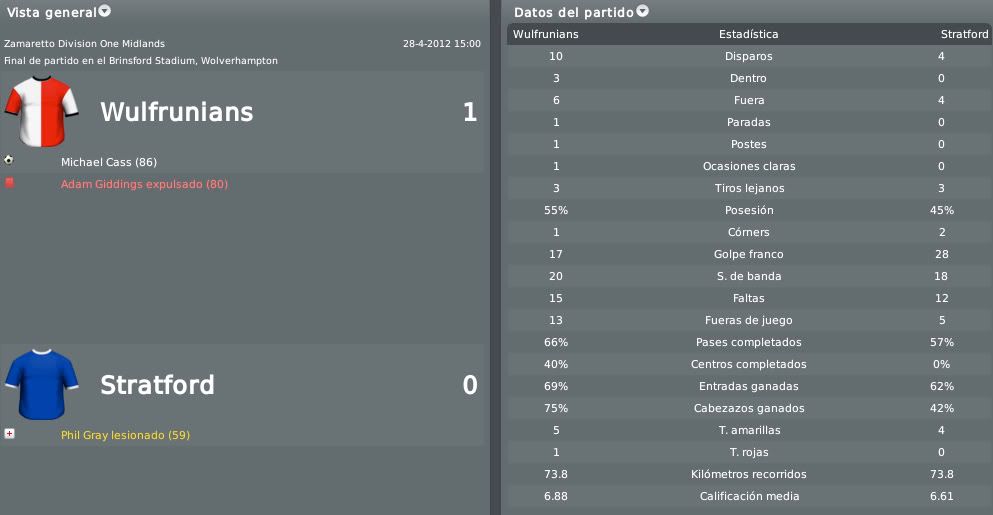Select Adam Giddings expulsado entry

[x=144, y=184]
